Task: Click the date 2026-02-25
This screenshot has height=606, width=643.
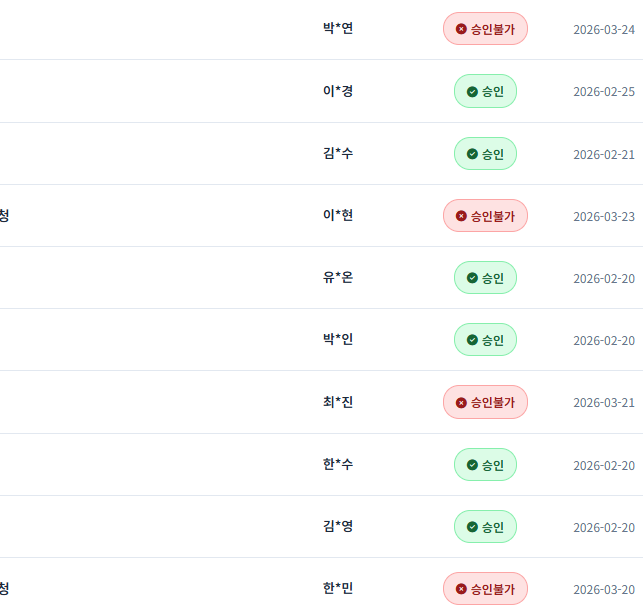Action: coord(603,92)
